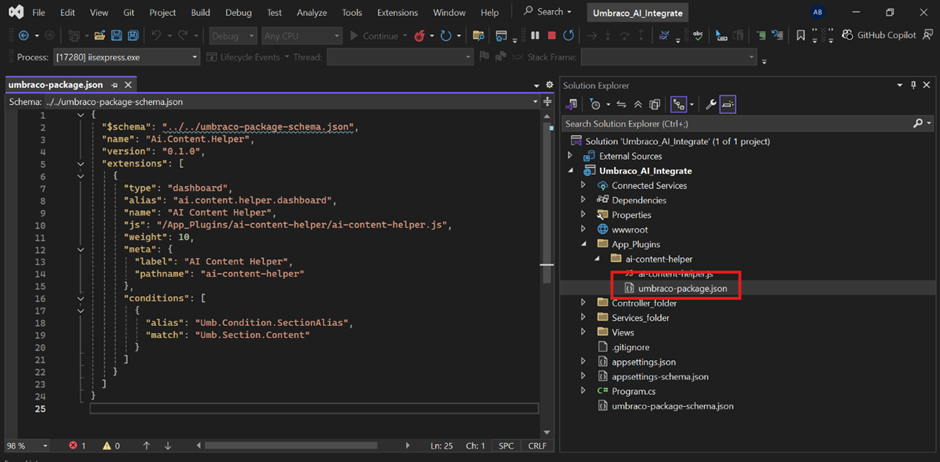The width and height of the screenshot is (940, 462).
Task: Select umbraco-package-schema.json file in tree
Action: [672, 406]
